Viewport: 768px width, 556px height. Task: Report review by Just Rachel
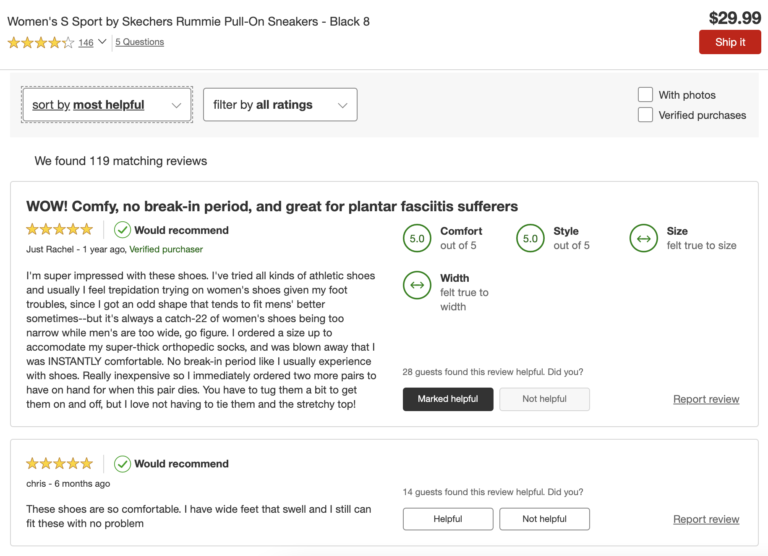coord(706,399)
